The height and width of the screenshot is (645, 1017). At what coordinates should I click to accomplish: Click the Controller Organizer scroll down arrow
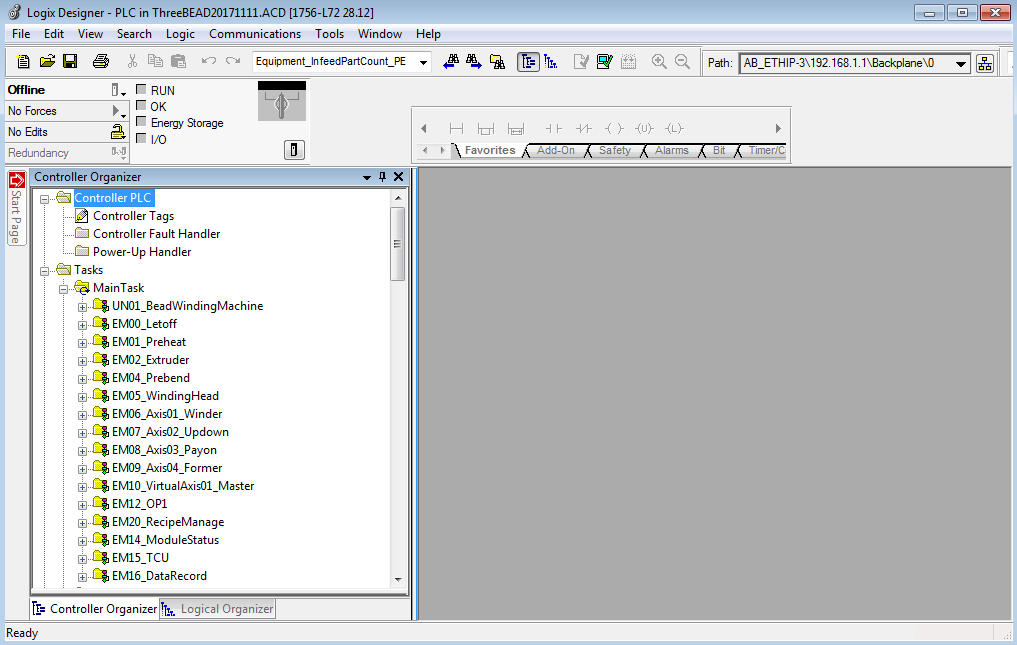(397, 579)
